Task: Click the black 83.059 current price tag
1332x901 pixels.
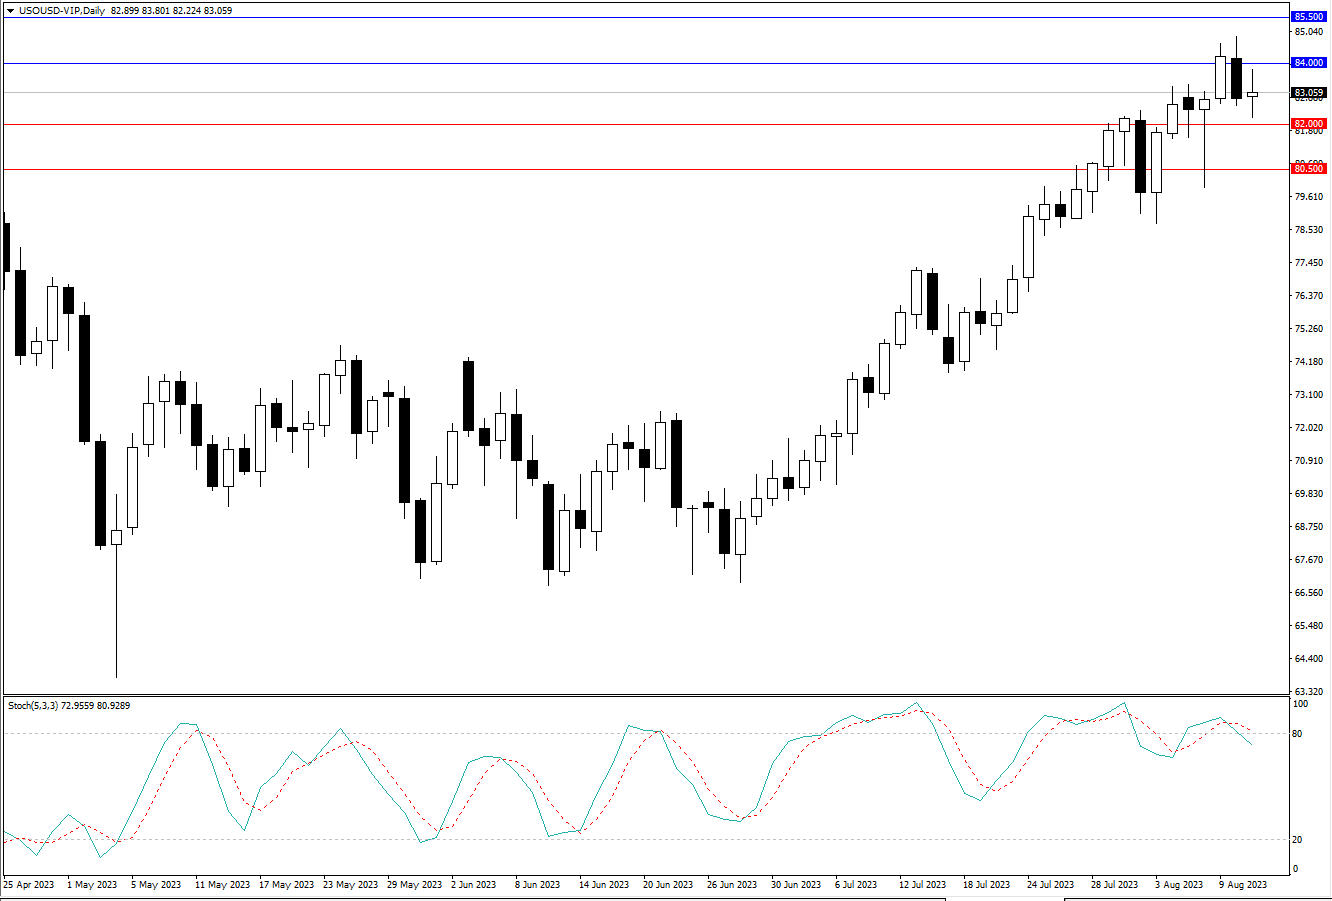Action: (1309, 93)
